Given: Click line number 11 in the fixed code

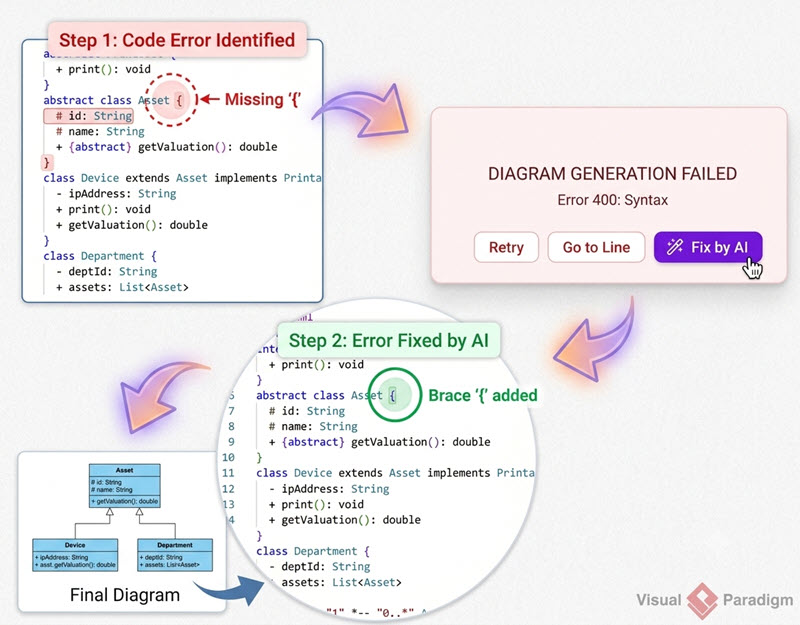Looking at the screenshot, I should point(228,473).
